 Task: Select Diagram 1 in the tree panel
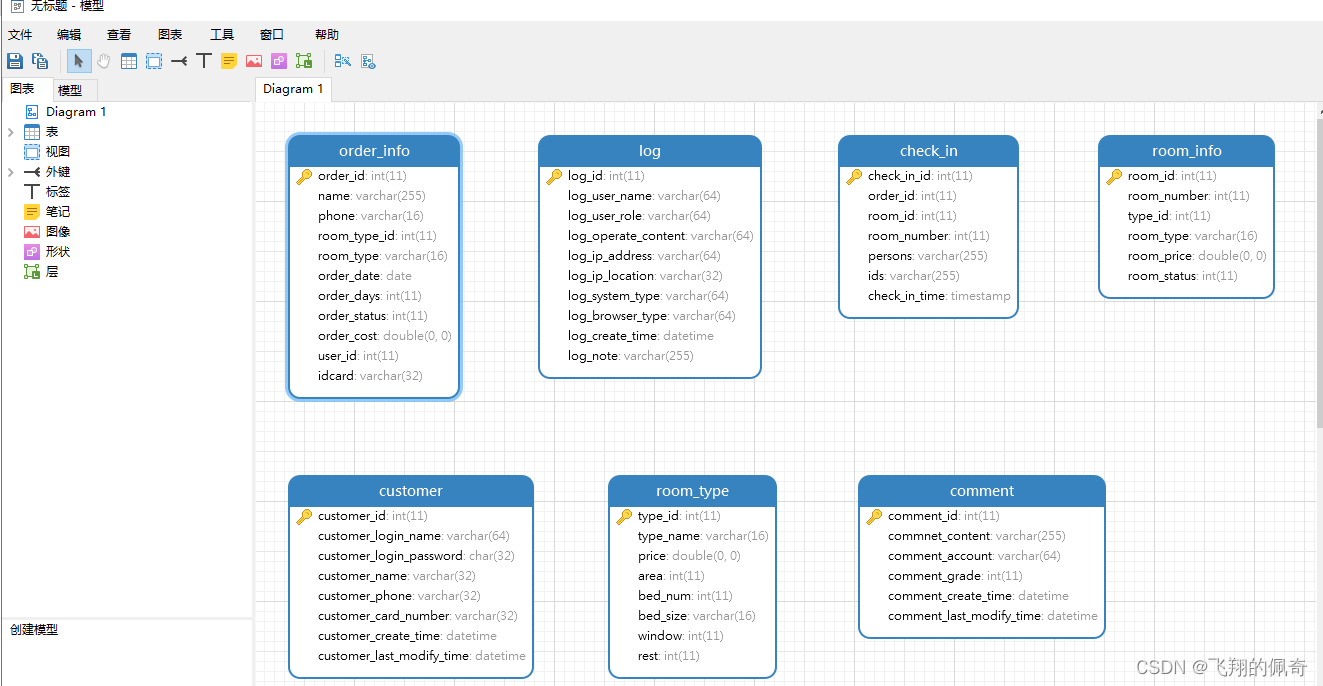pyautogui.click(x=75, y=112)
